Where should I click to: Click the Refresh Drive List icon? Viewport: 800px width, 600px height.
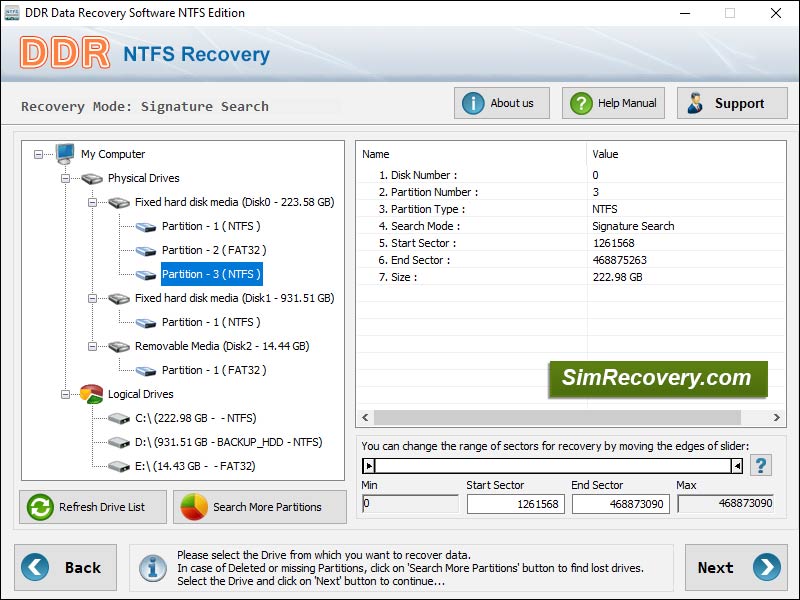pyautogui.click(x=38, y=507)
